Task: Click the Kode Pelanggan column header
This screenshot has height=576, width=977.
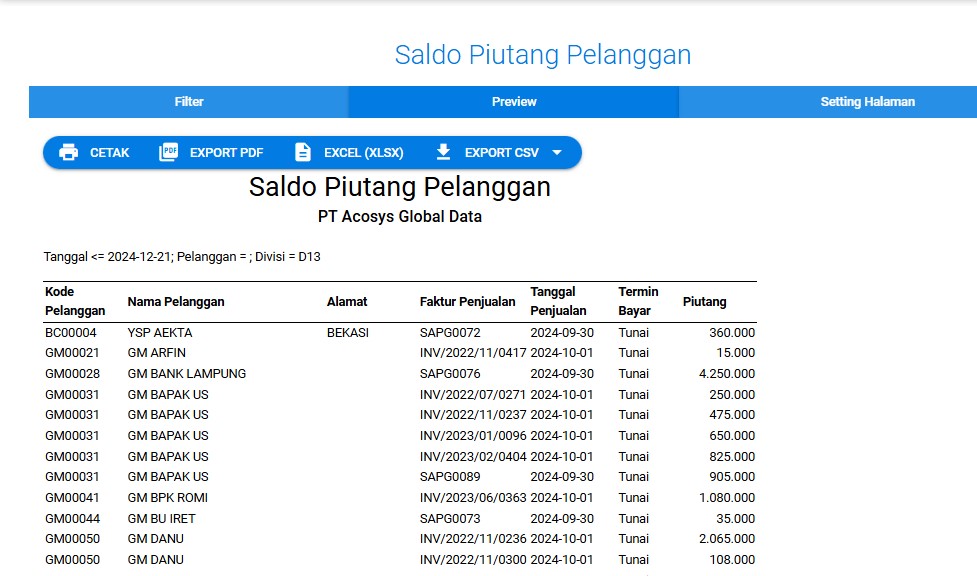Action: 75,301
